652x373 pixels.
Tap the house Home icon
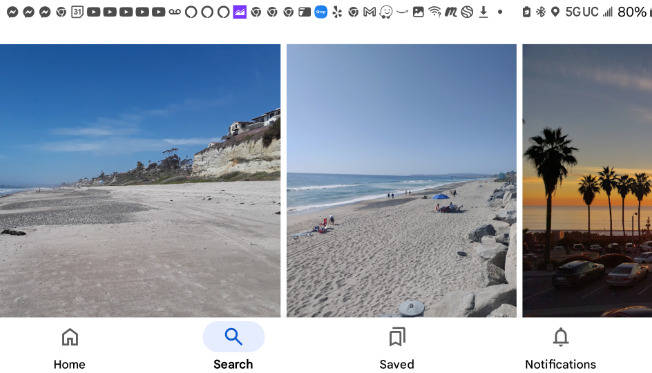[70, 337]
